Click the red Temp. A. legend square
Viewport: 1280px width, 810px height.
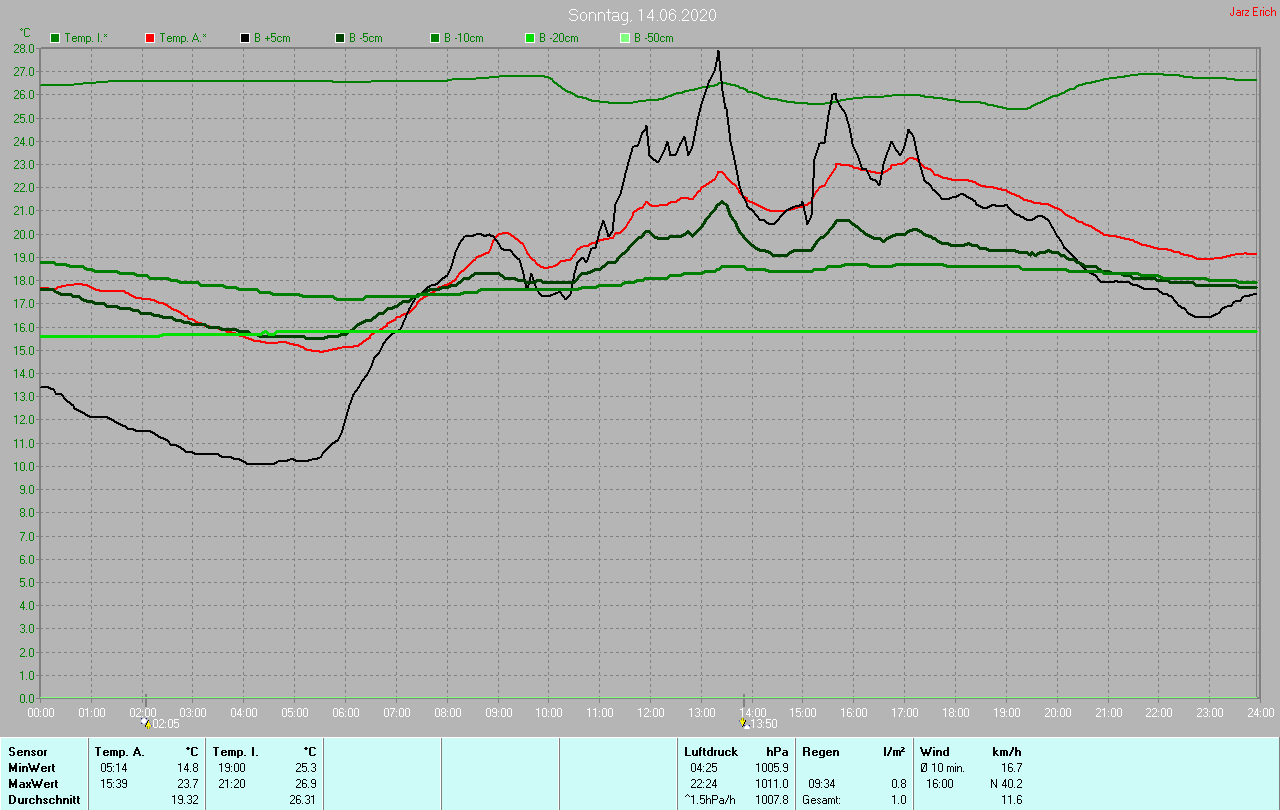(150, 38)
